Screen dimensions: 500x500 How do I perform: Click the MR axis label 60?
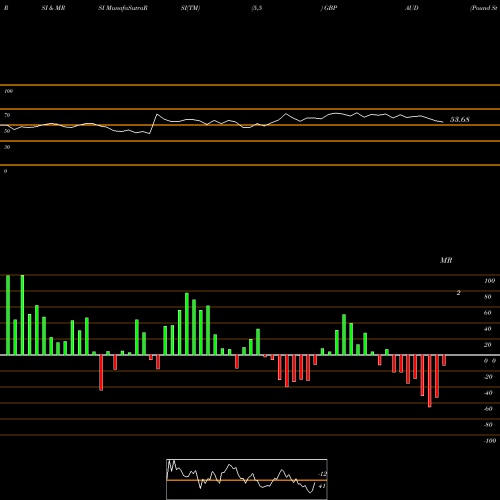[x=488, y=313]
